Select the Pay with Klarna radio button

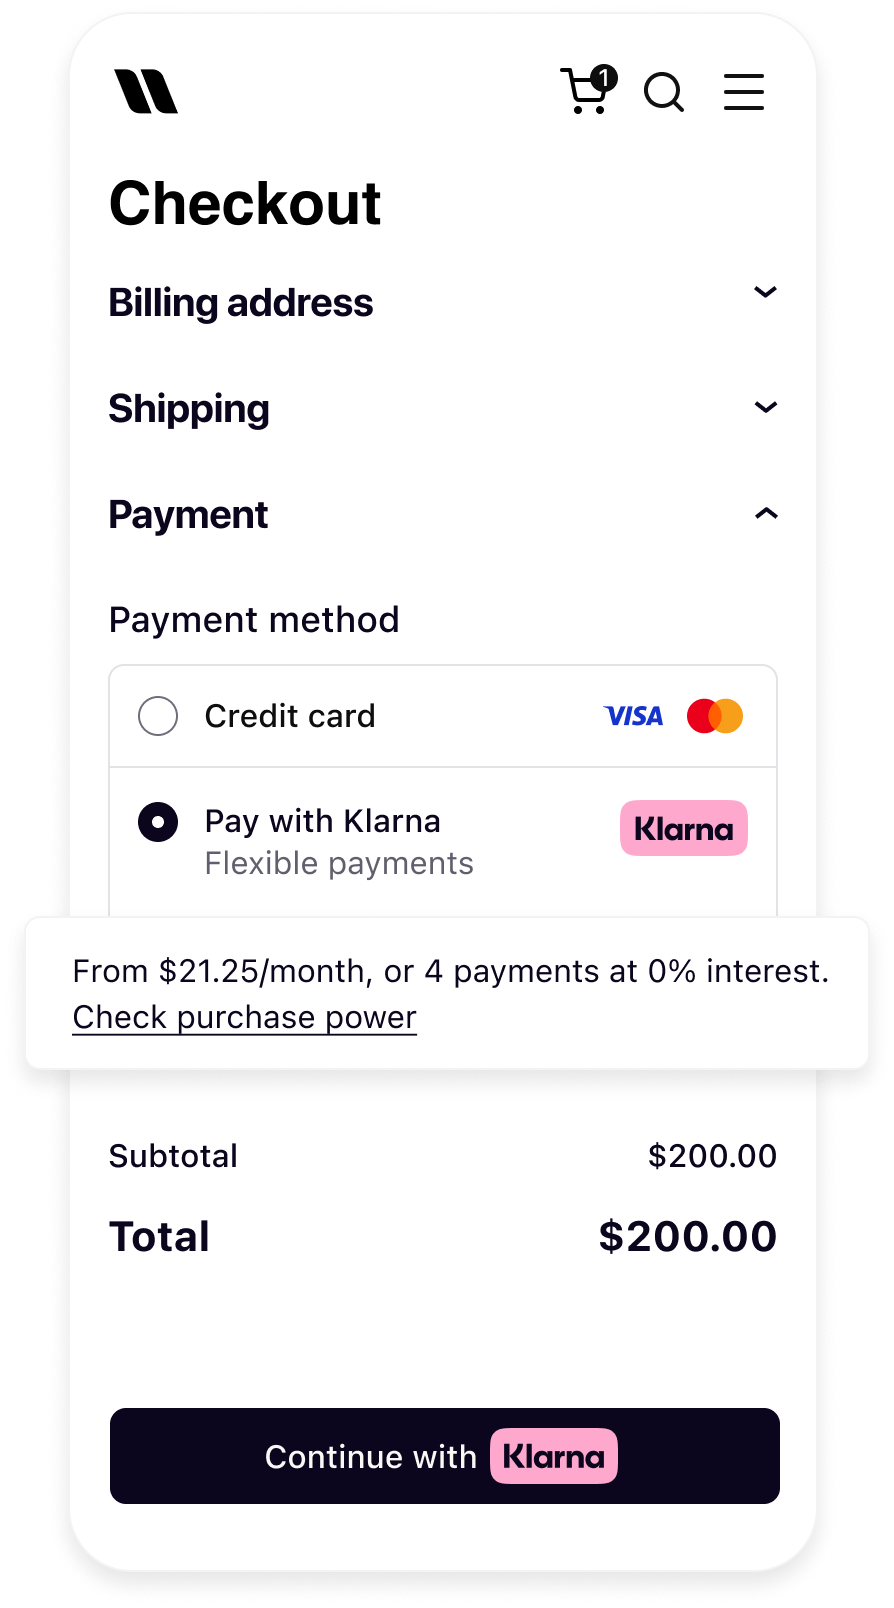pos(158,822)
